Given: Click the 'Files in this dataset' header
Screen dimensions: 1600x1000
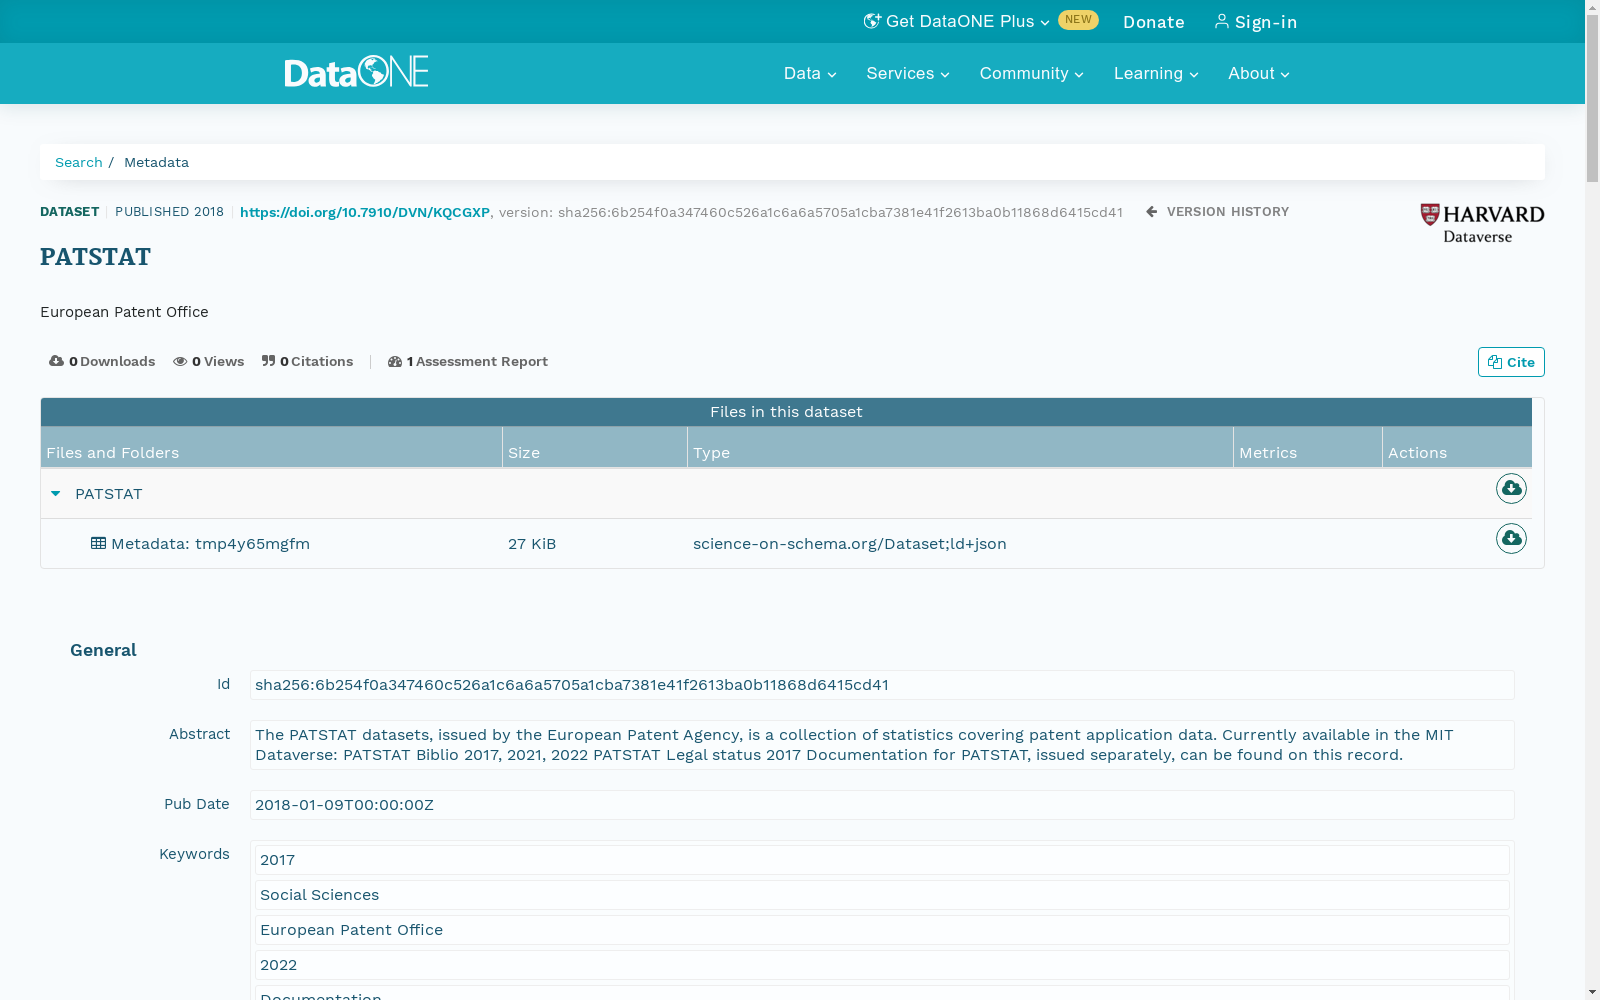Looking at the screenshot, I should (x=786, y=412).
